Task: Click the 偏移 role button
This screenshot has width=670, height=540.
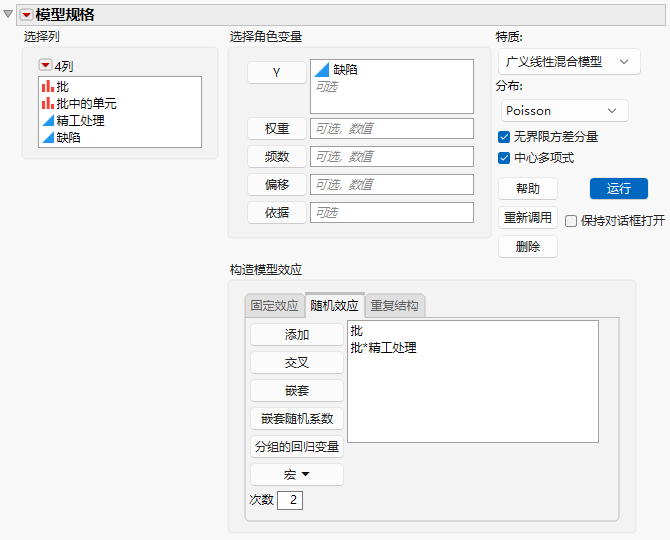Action: pyautogui.click(x=277, y=185)
